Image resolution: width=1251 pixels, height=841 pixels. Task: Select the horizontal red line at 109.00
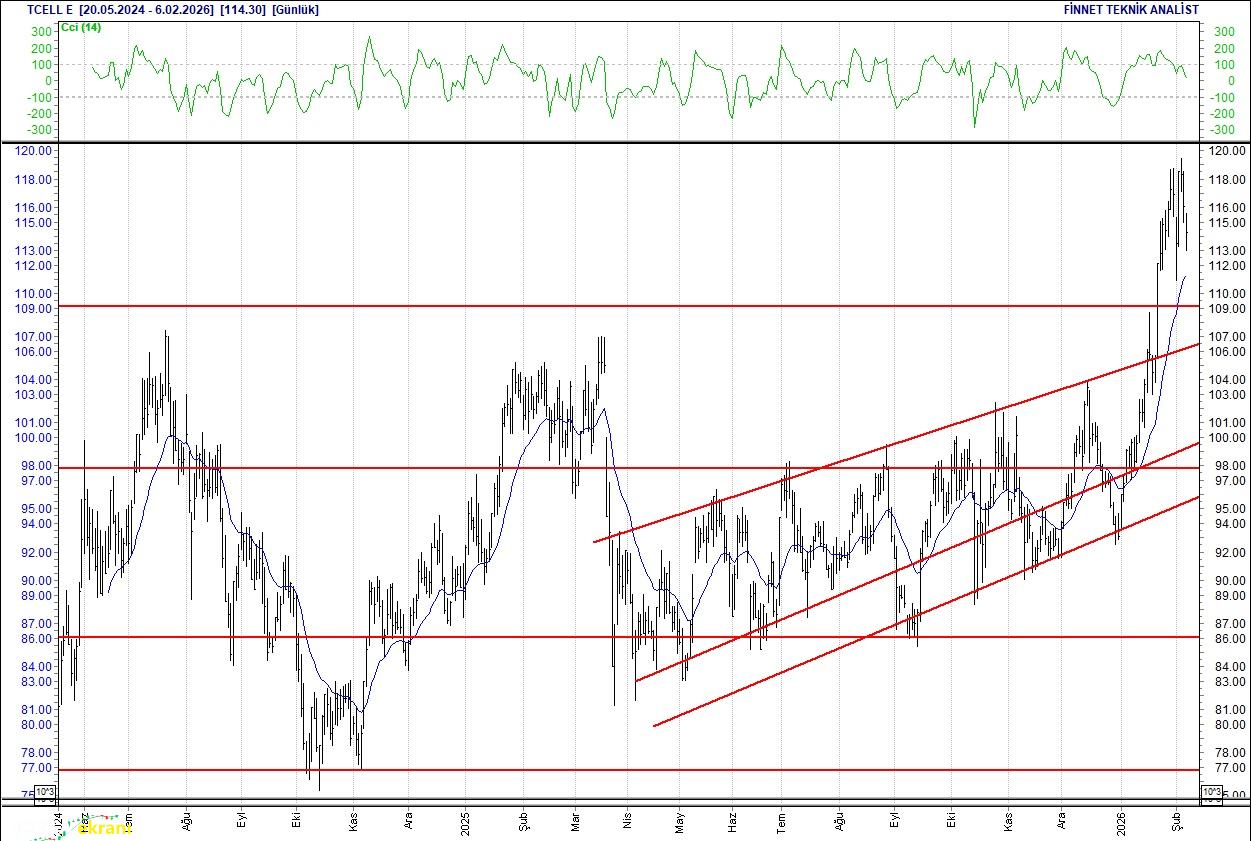coord(400,306)
